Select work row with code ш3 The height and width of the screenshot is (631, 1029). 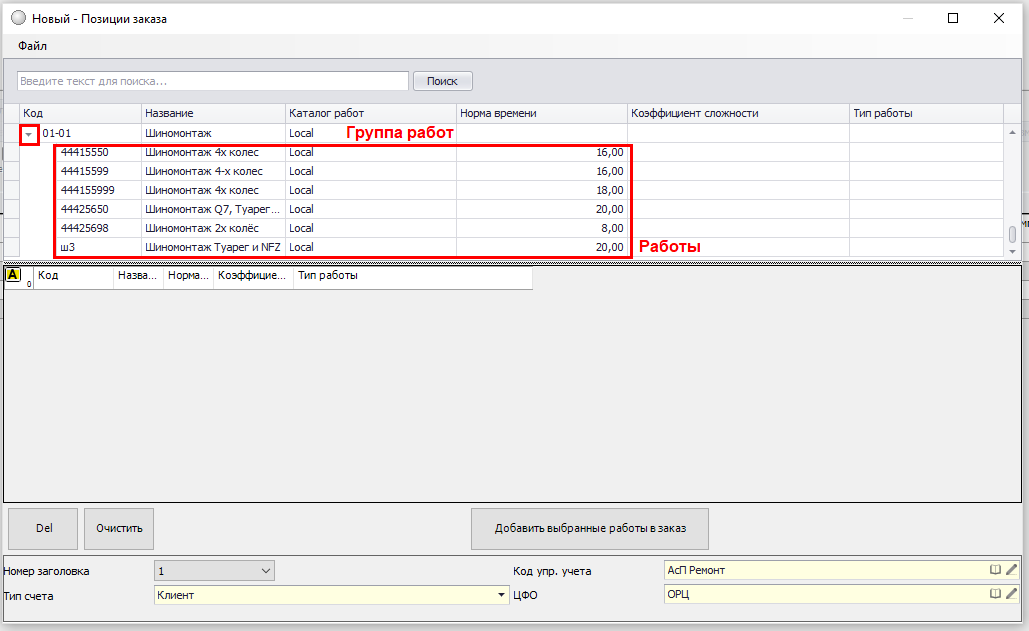[68, 247]
